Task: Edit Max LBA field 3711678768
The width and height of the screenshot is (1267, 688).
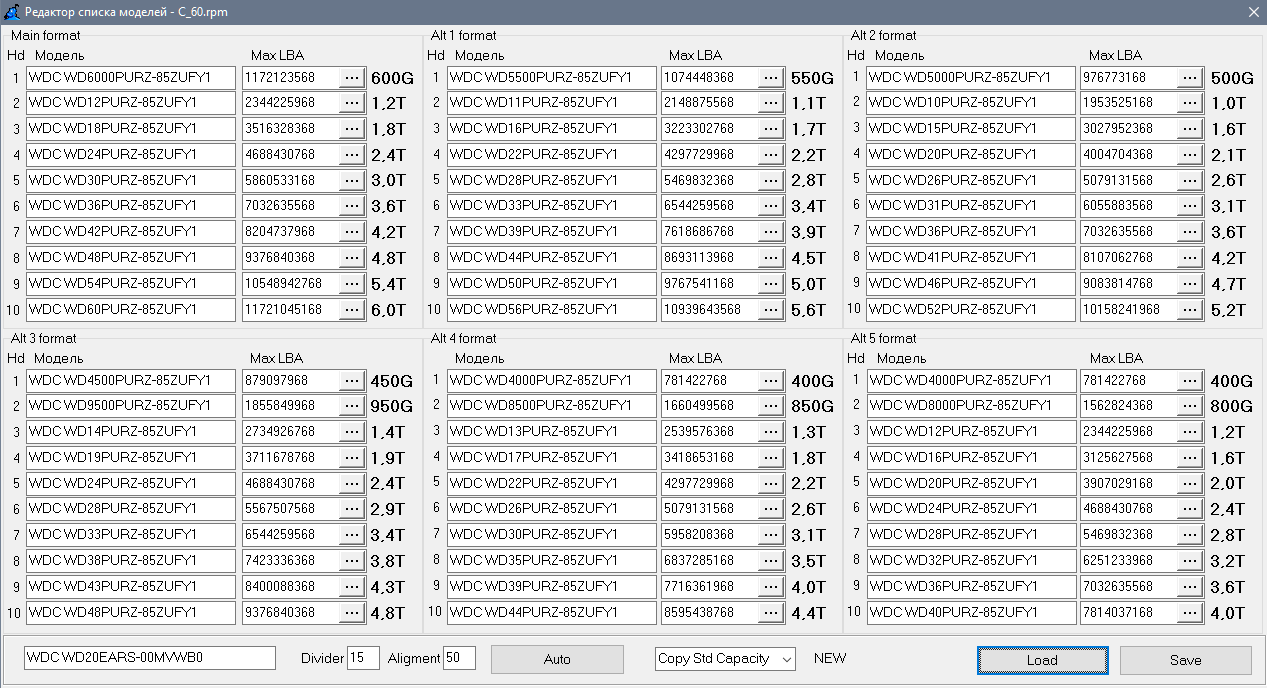Action: (x=291, y=458)
